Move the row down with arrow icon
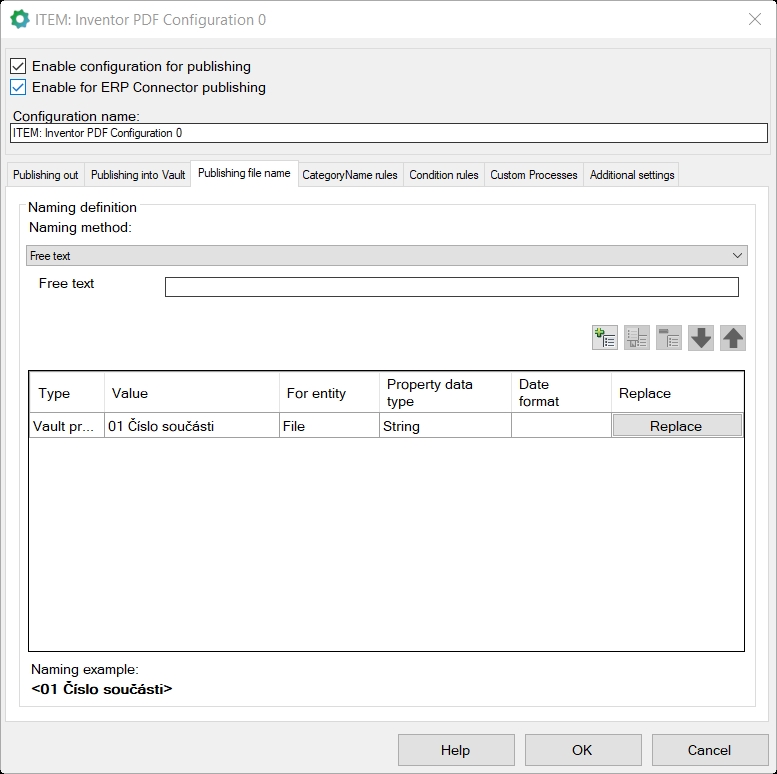777x774 pixels. pos(701,338)
